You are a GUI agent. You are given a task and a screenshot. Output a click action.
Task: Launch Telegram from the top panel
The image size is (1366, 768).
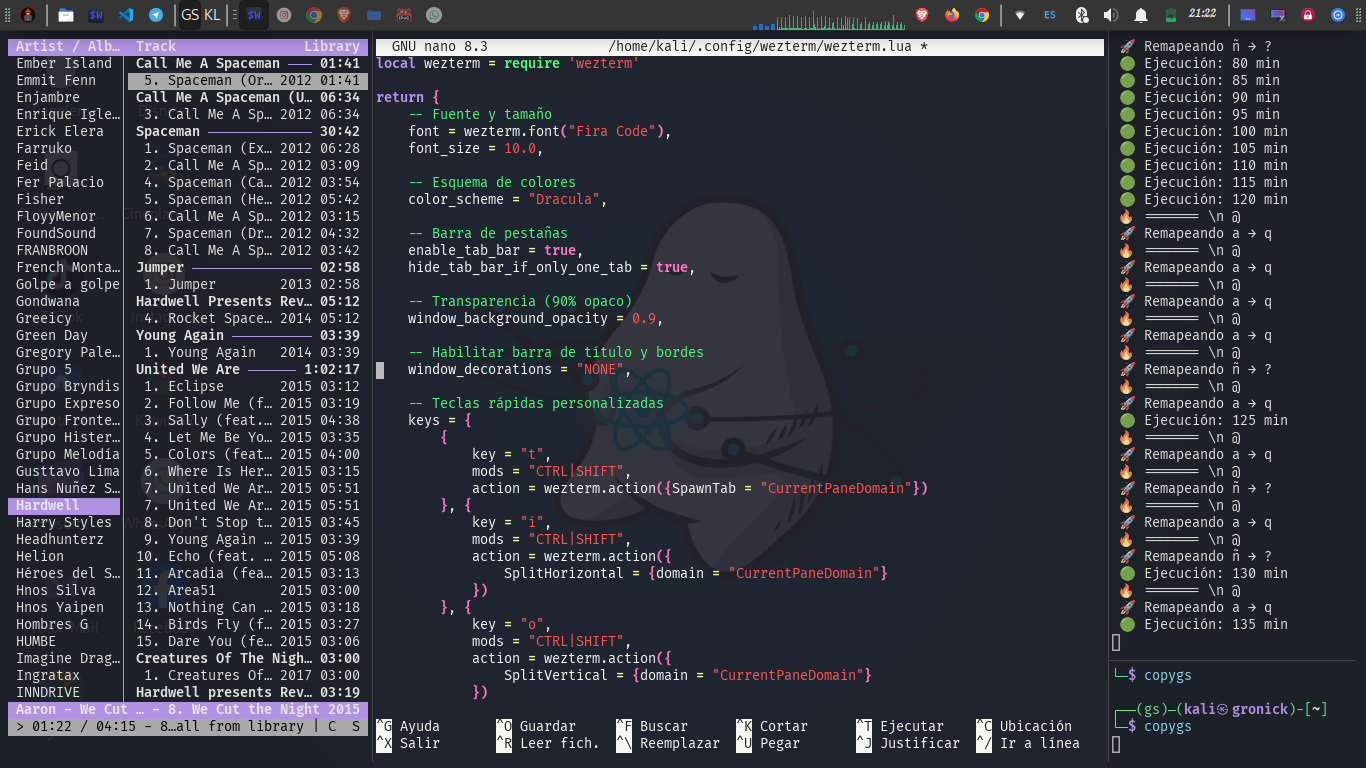point(156,15)
